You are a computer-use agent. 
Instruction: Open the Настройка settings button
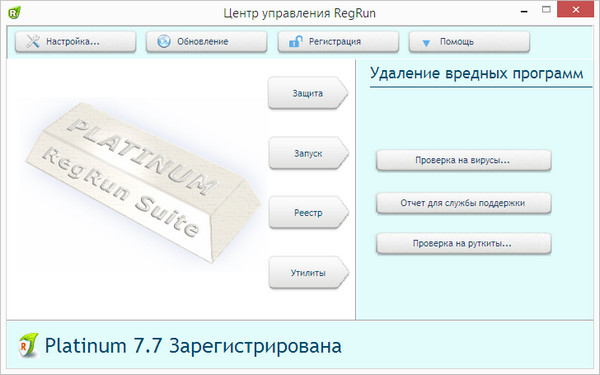click(x=75, y=41)
